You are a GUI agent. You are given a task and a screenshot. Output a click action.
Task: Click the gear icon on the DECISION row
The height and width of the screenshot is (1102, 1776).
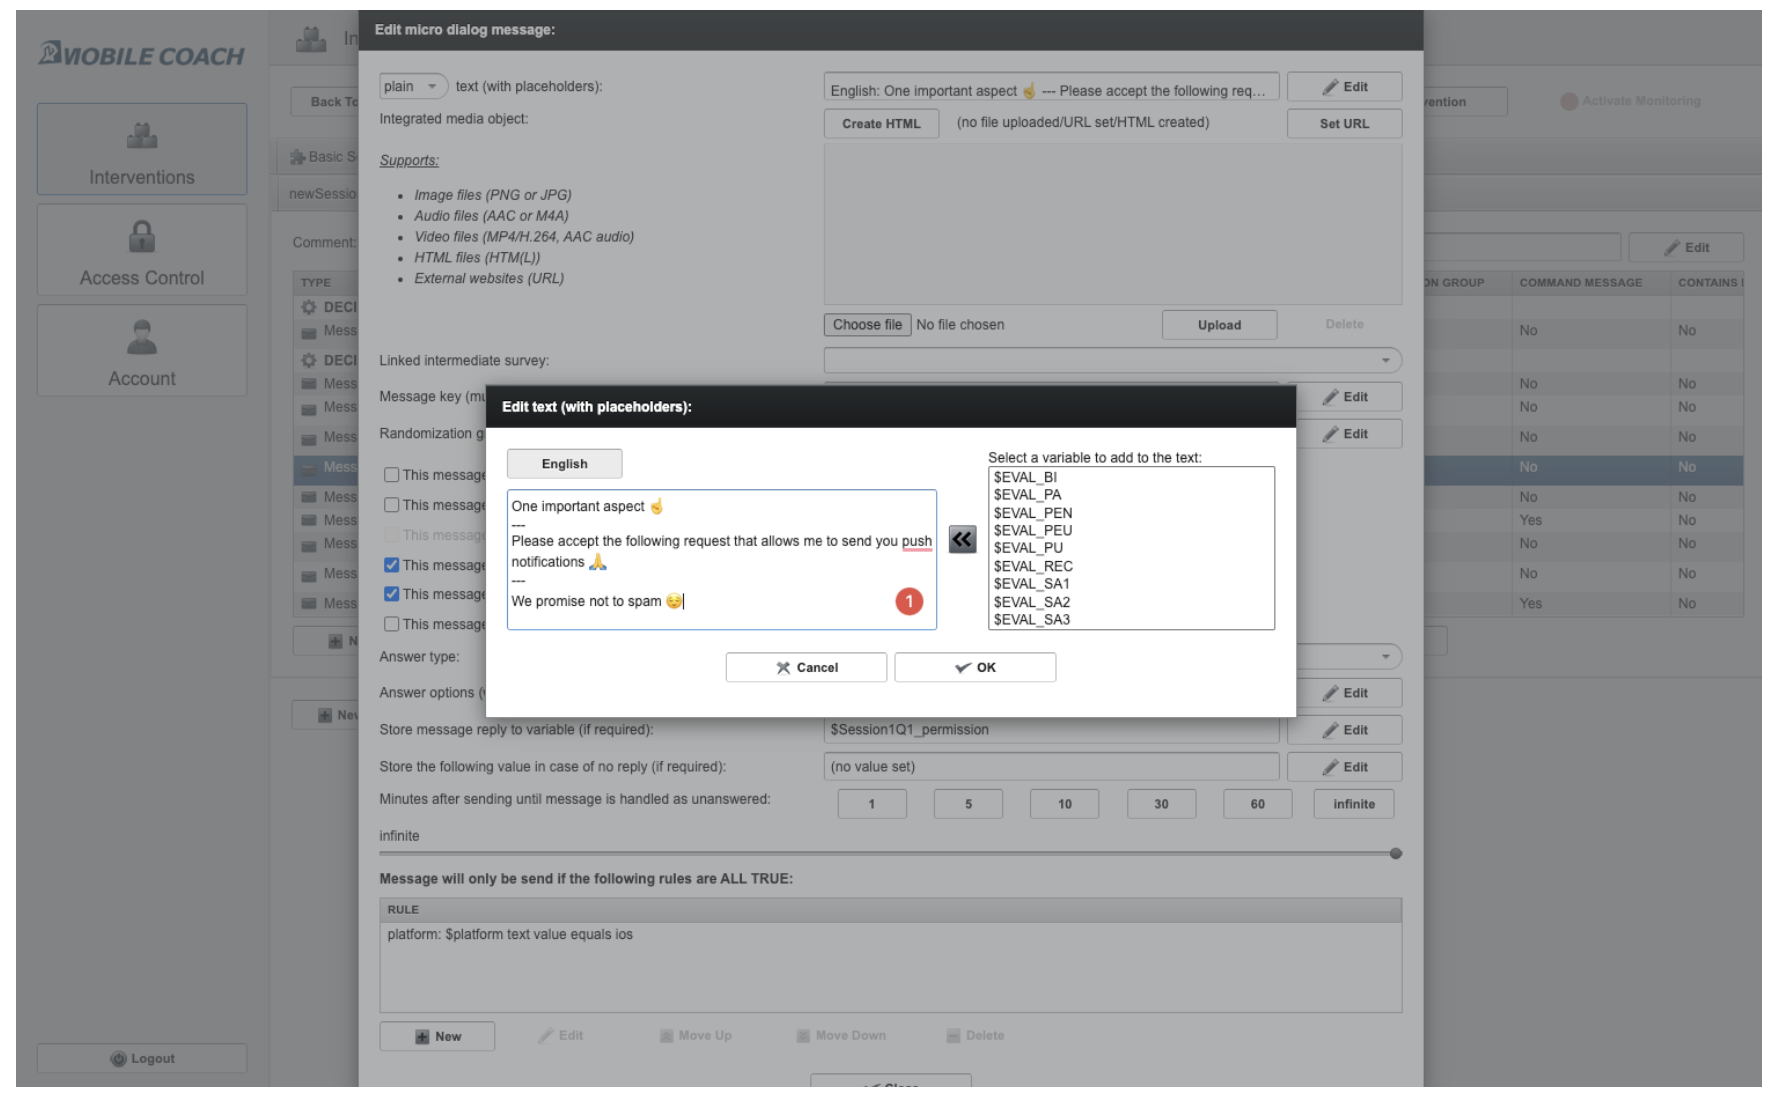pos(307,307)
